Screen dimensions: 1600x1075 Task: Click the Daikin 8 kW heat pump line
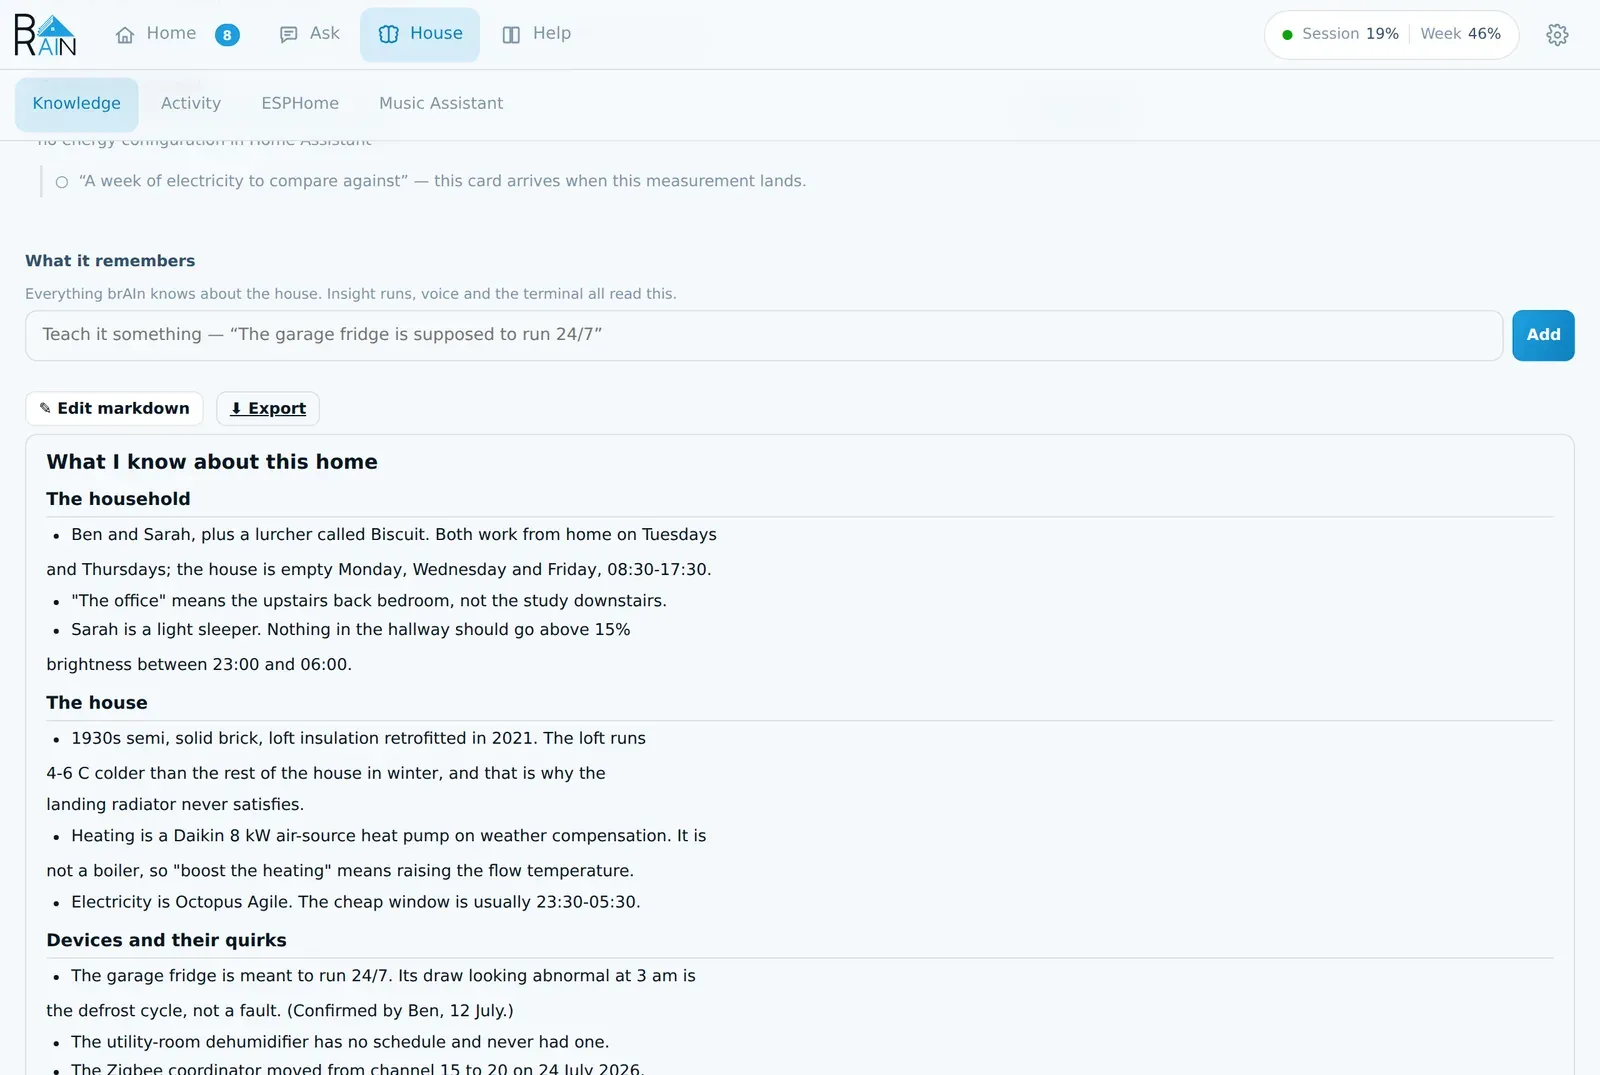(389, 836)
